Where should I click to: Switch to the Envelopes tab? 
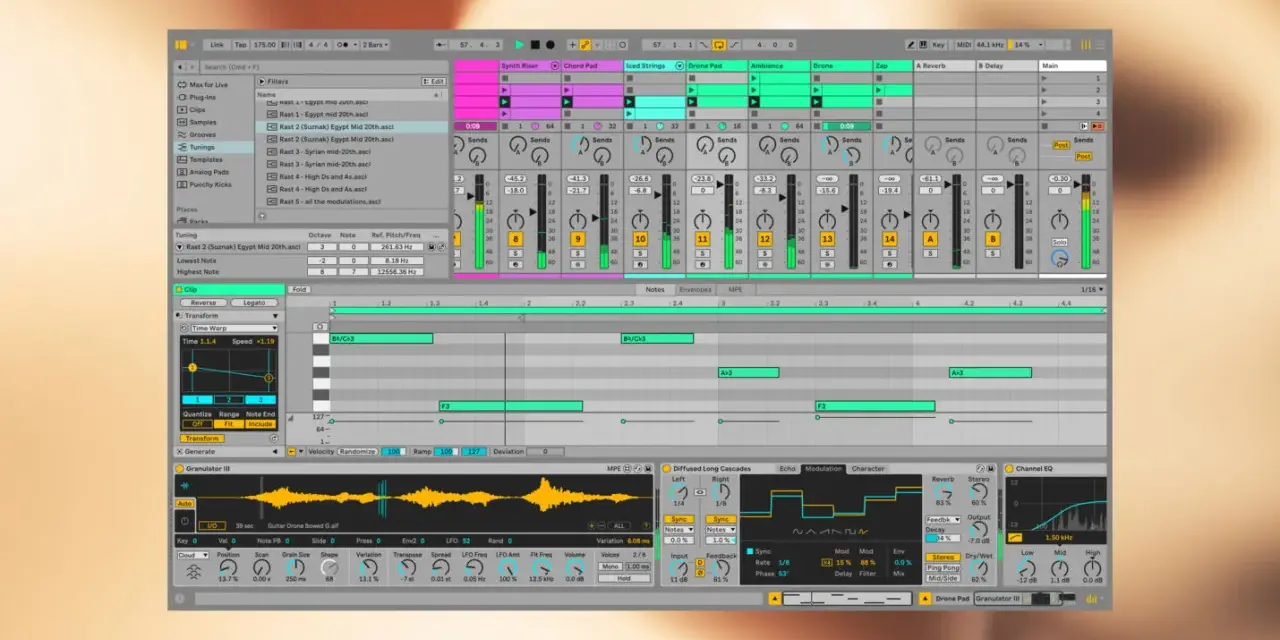(x=695, y=290)
